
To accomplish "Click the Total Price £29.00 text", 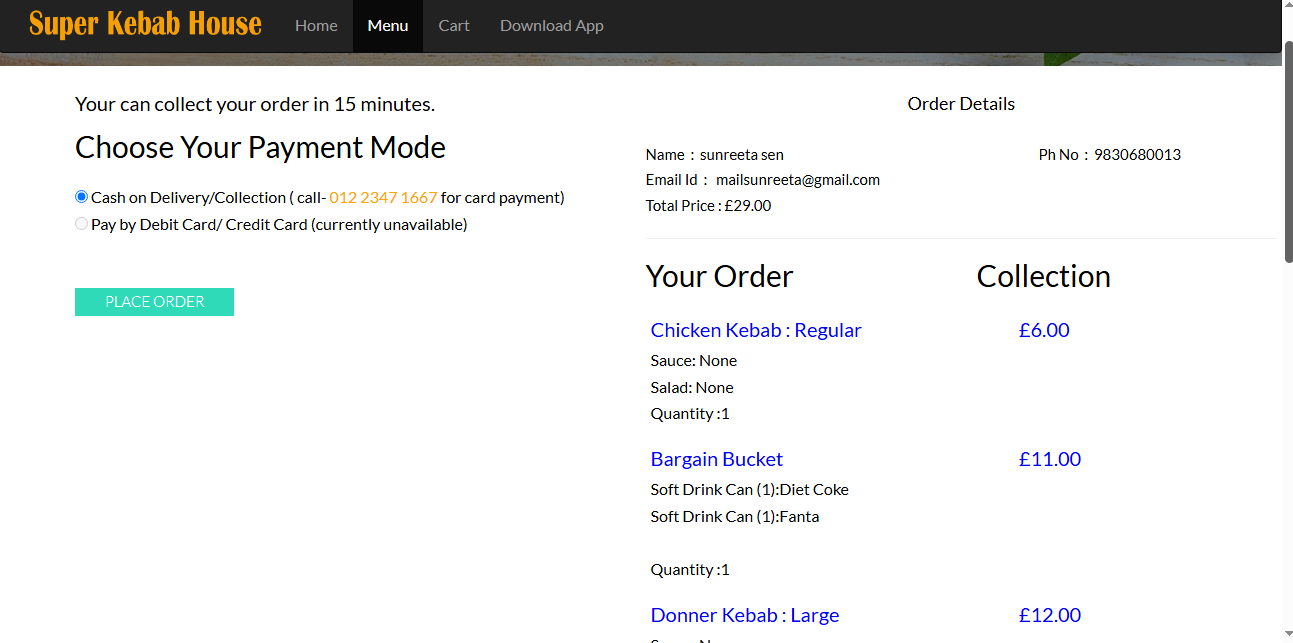I will (708, 206).
